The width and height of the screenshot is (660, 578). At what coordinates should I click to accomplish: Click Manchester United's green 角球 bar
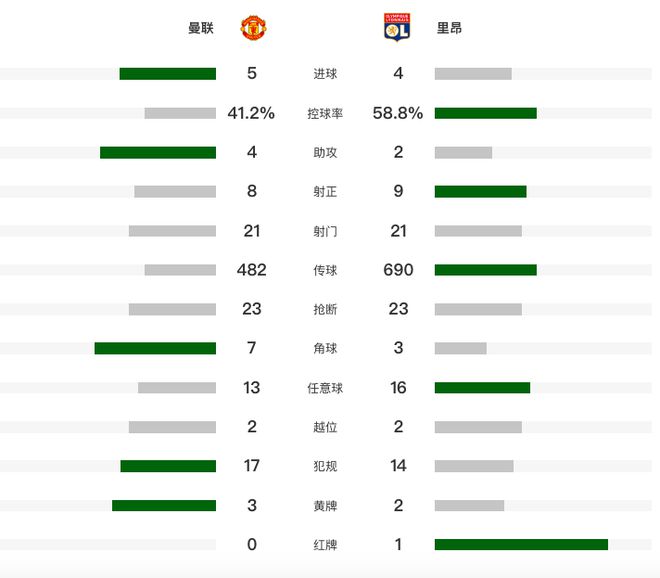point(155,348)
